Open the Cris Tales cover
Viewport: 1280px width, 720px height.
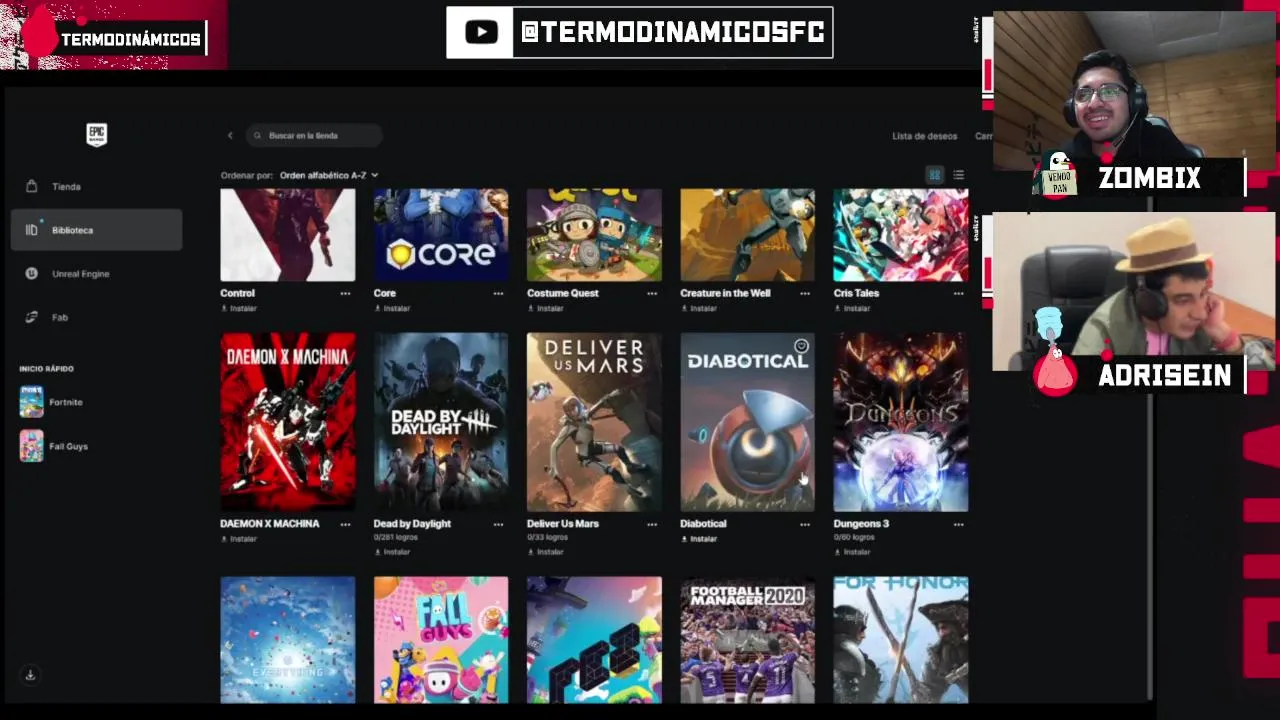901,235
